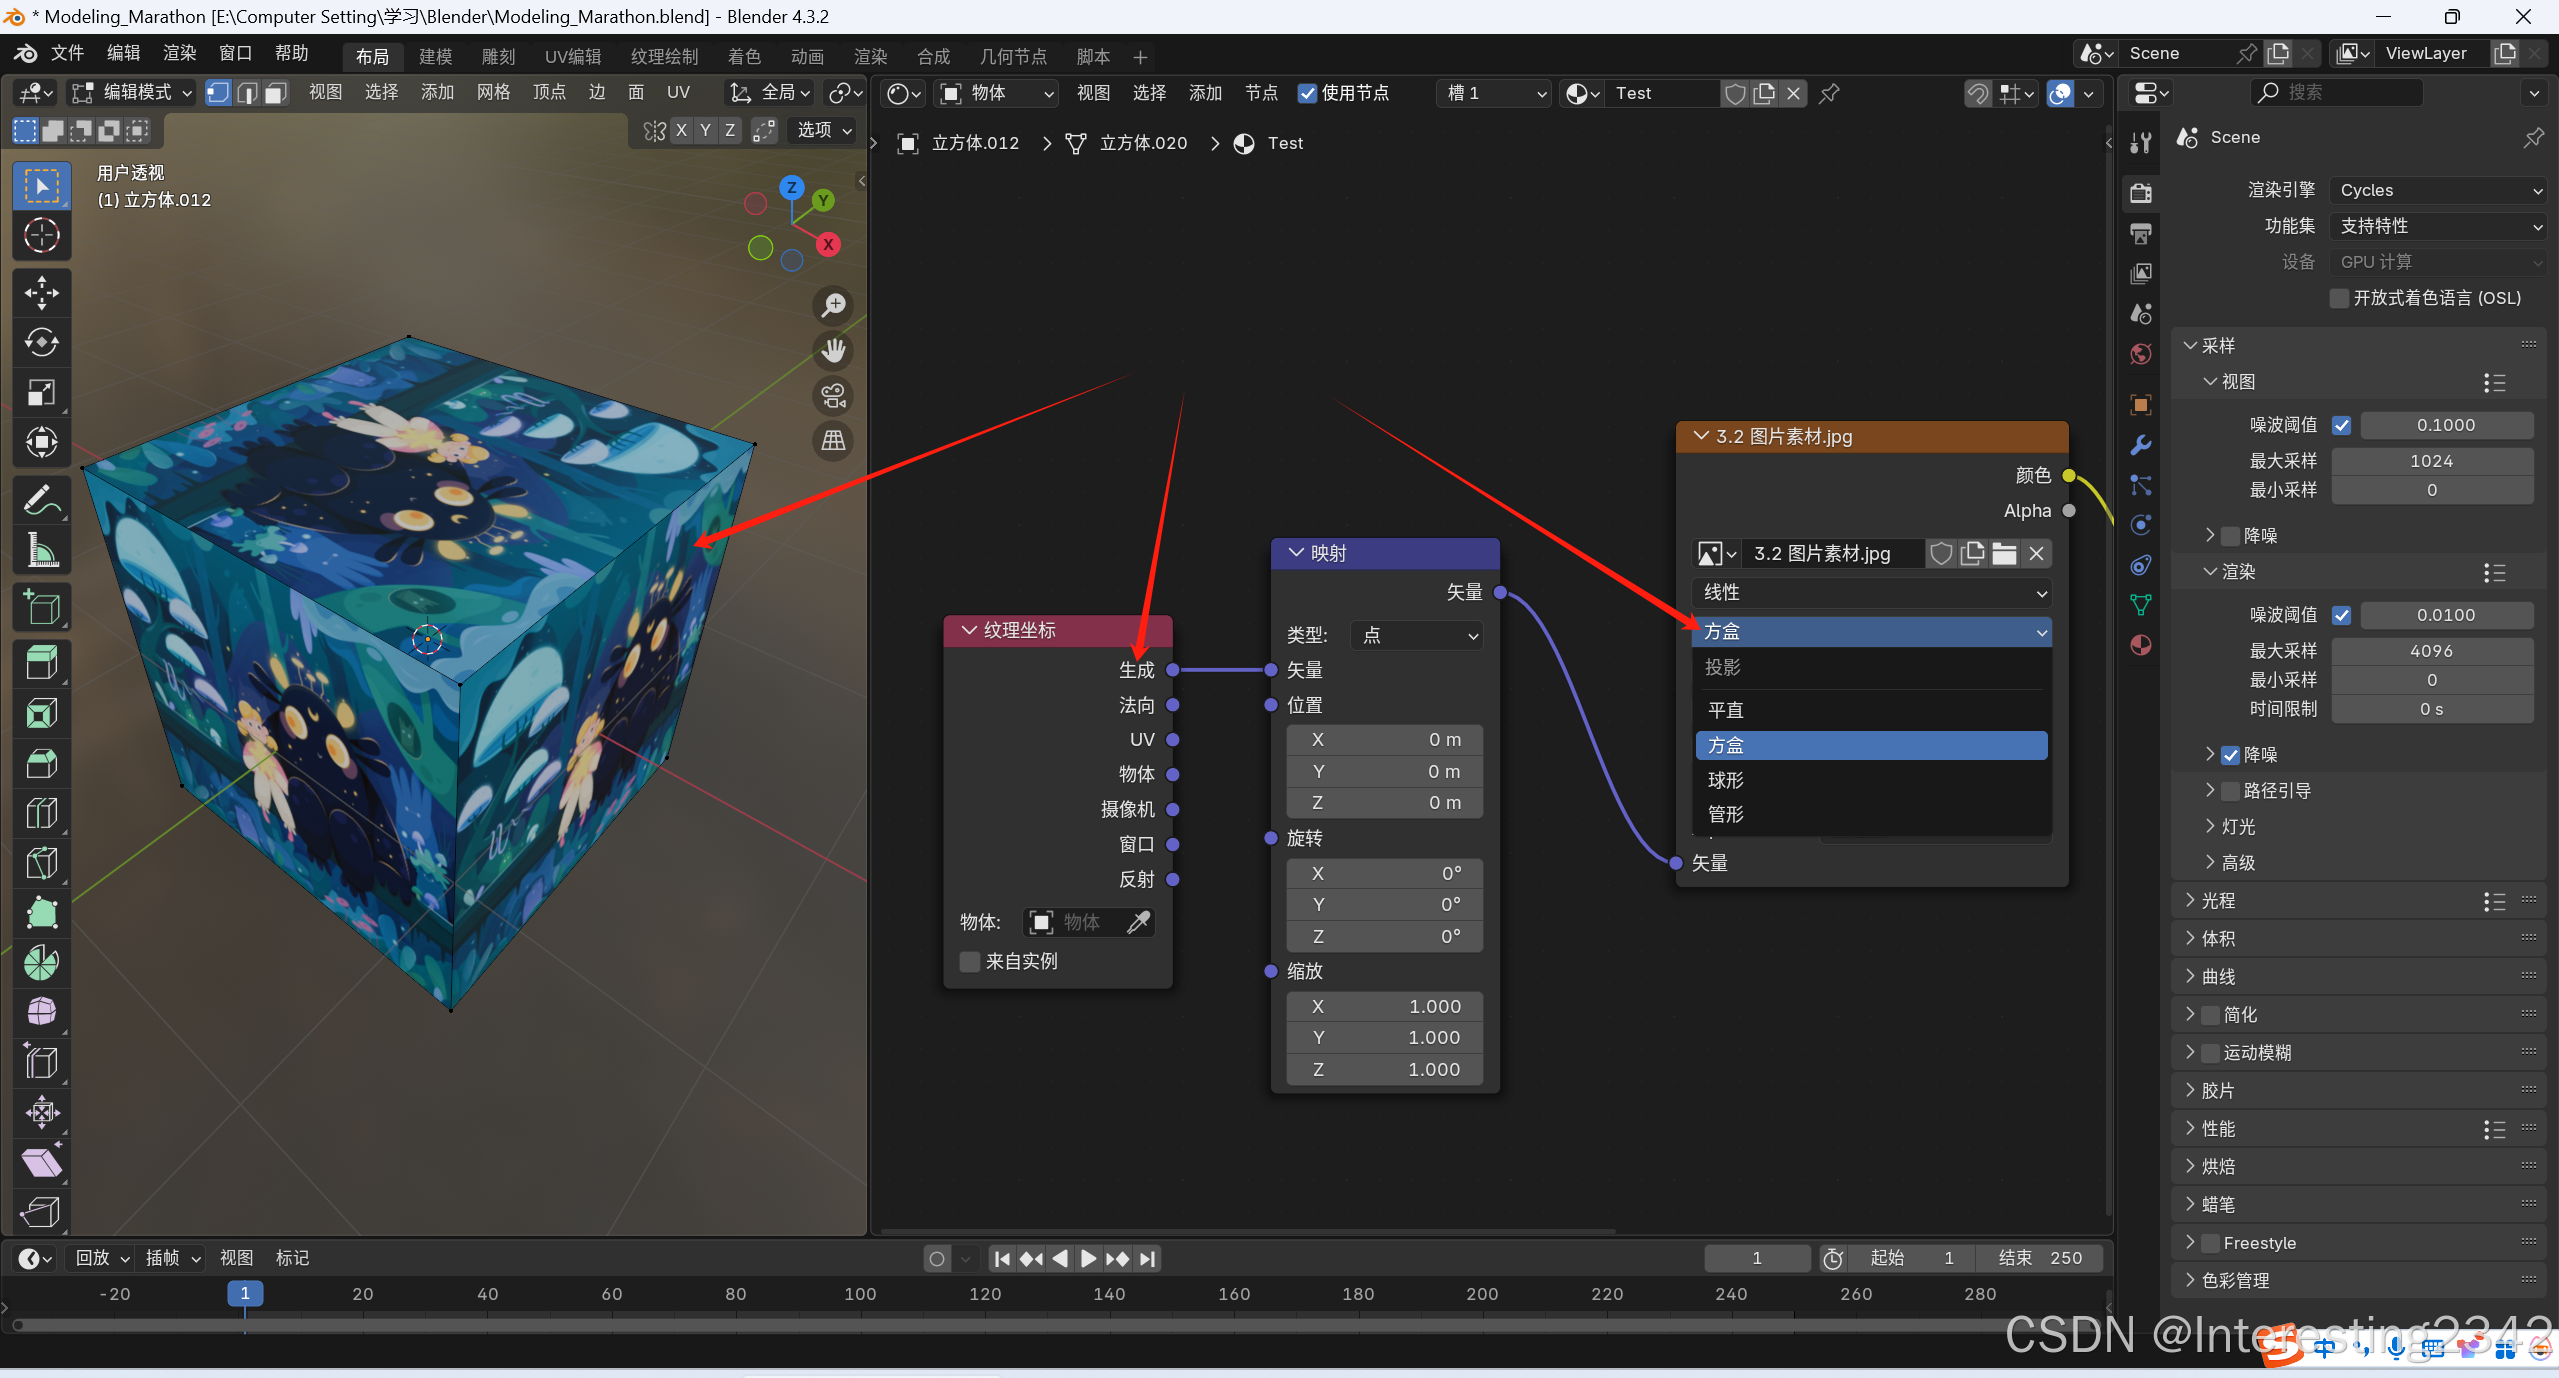The image size is (2559, 1378).
Task: Click the camera view icon in viewport
Action: (833, 395)
